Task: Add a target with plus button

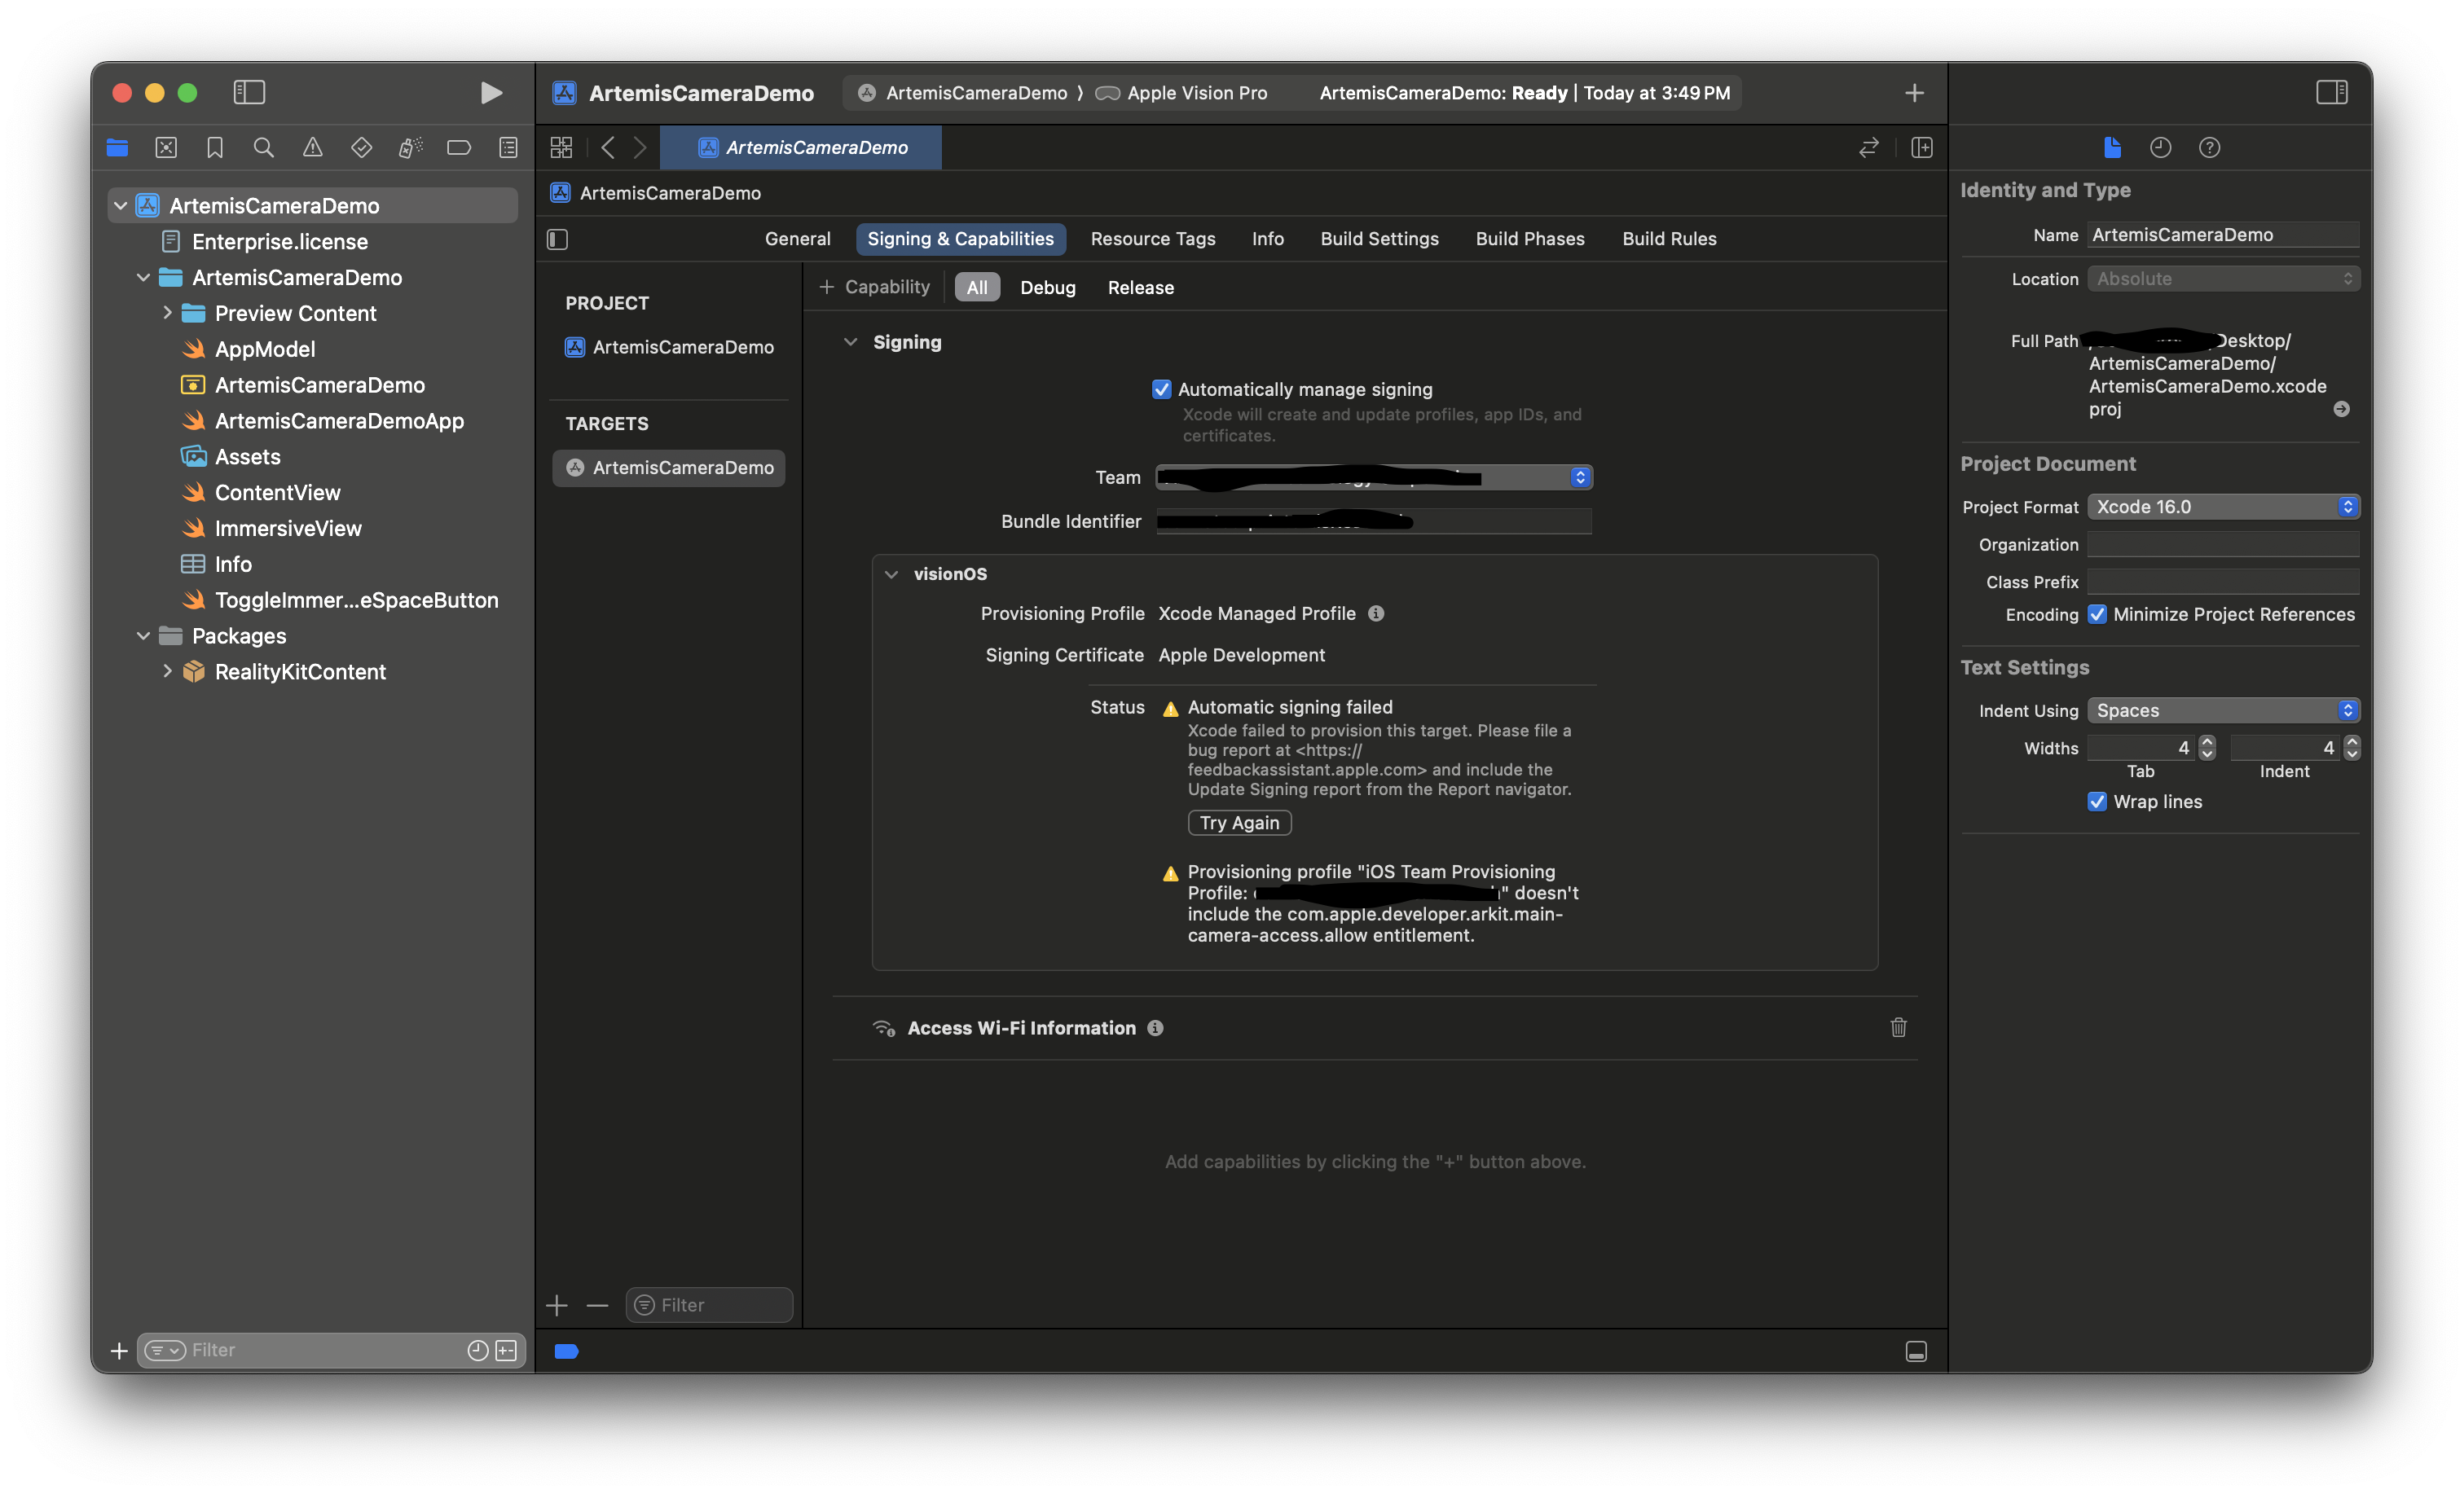Action: point(557,1306)
